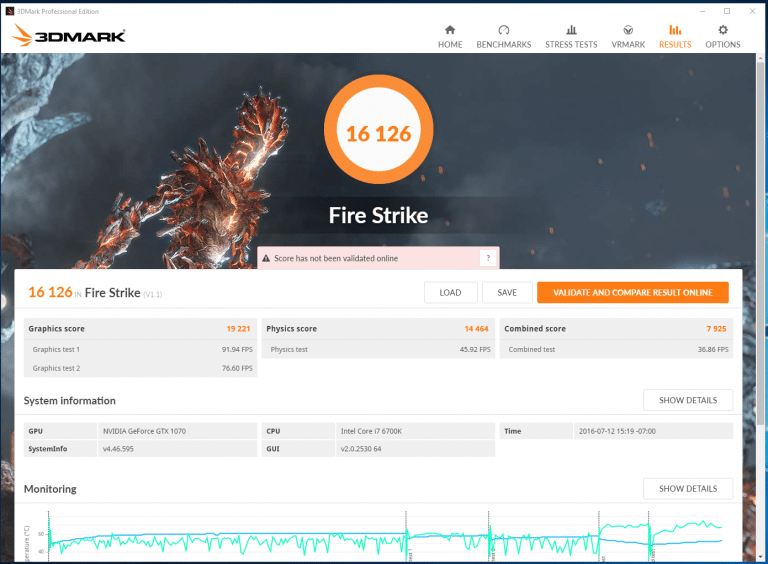Click the Graphics test 1 row
The height and width of the screenshot is (564, 768).
140,350
